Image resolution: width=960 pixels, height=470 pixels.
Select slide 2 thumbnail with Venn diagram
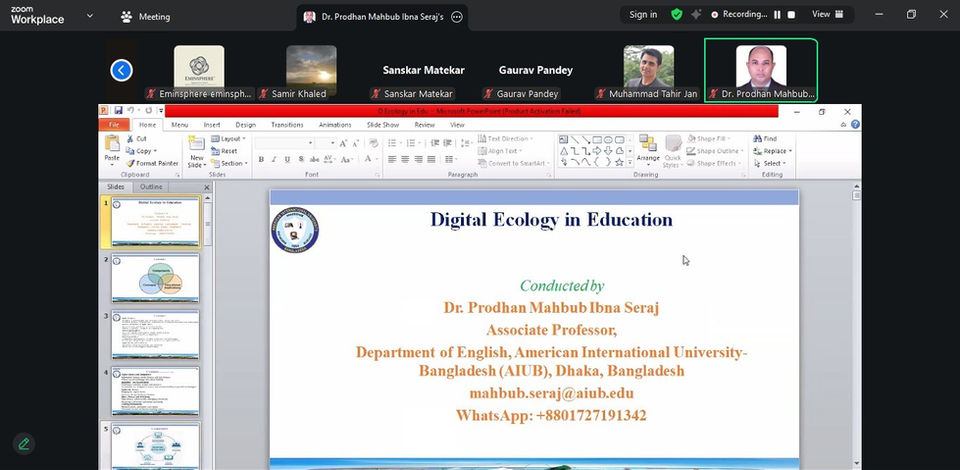156,278
